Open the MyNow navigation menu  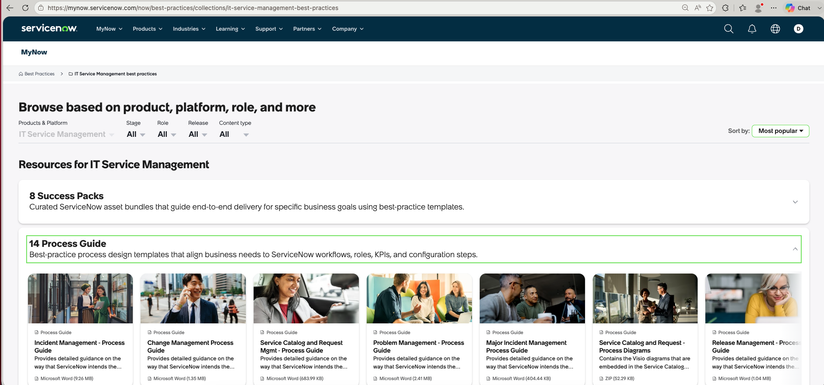[109, 29]
